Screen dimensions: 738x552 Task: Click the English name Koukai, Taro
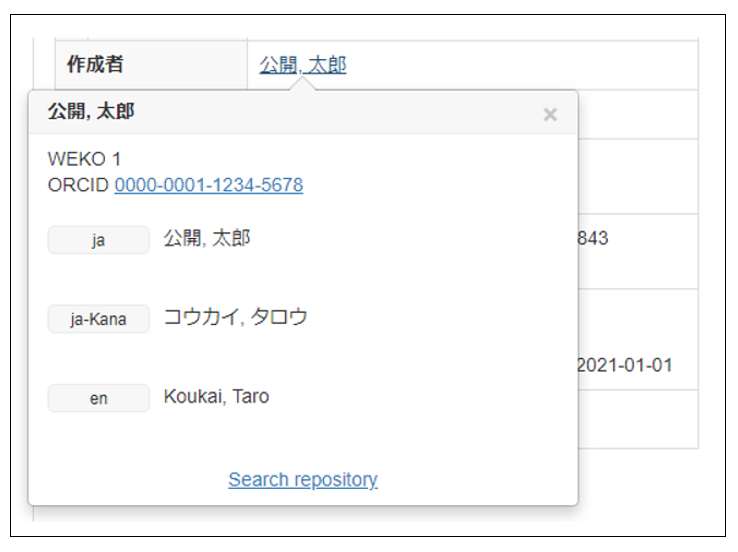(x=216, y=397)
